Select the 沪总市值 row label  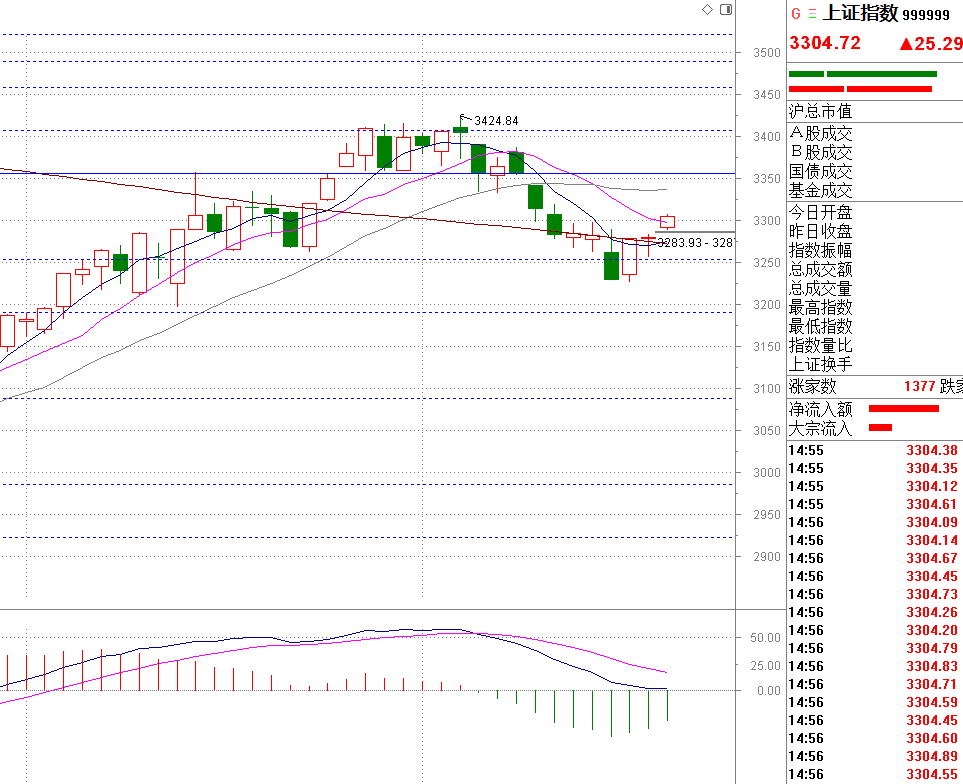[x=821, y=111]
